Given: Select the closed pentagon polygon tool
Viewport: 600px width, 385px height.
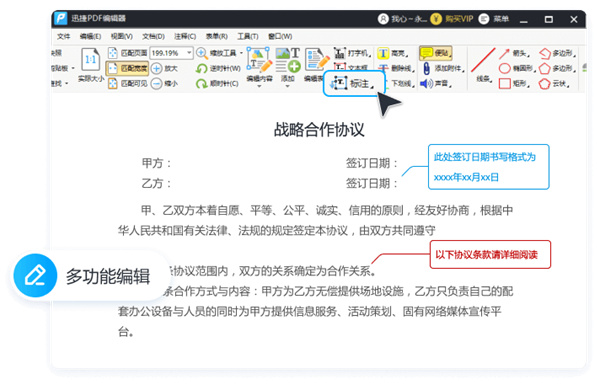Looking at the screenshot, I should click(x=545, y=69).
